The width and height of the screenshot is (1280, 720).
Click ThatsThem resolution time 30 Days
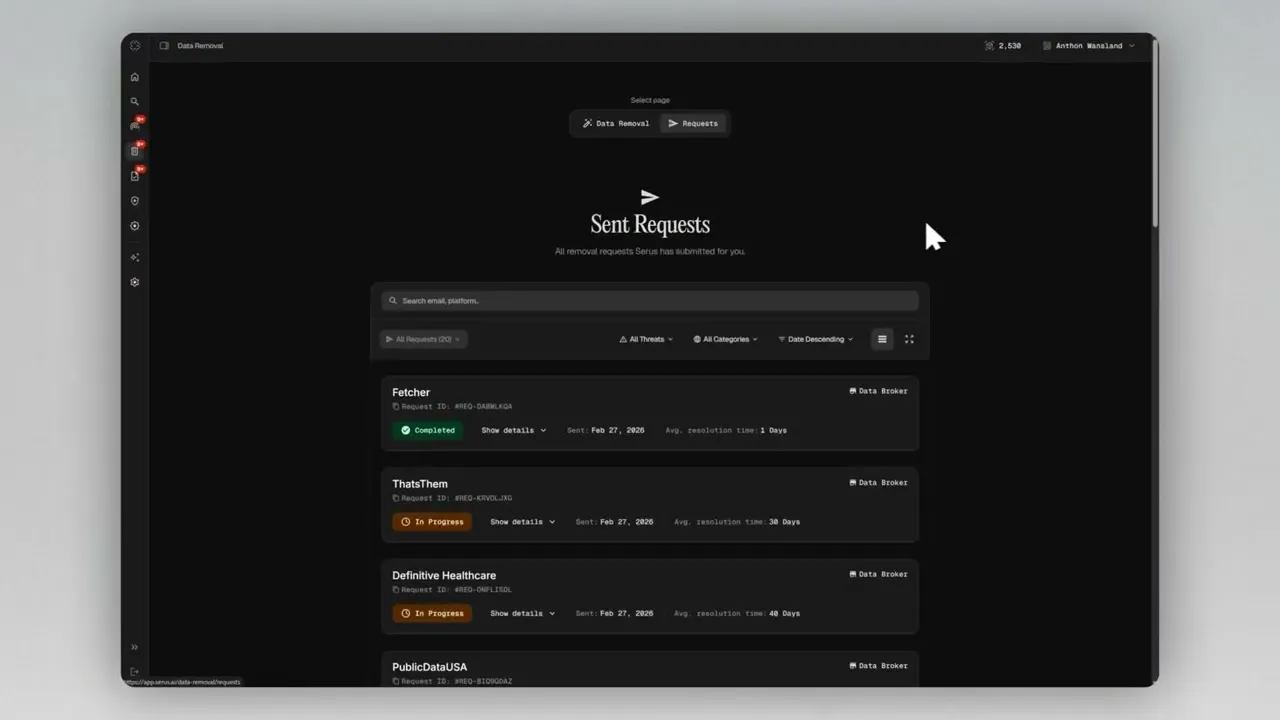click(x=784, y=522)
